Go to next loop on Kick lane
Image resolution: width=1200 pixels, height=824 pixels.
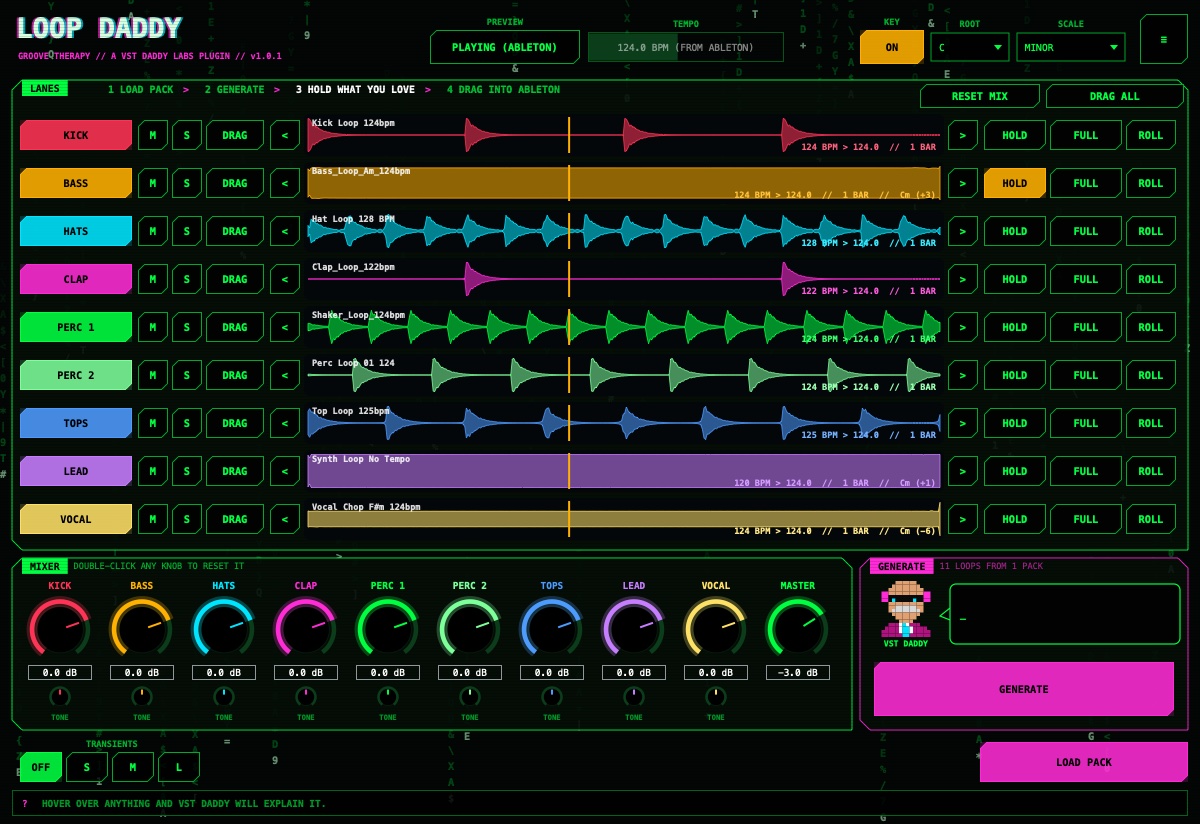coord(963,135)
